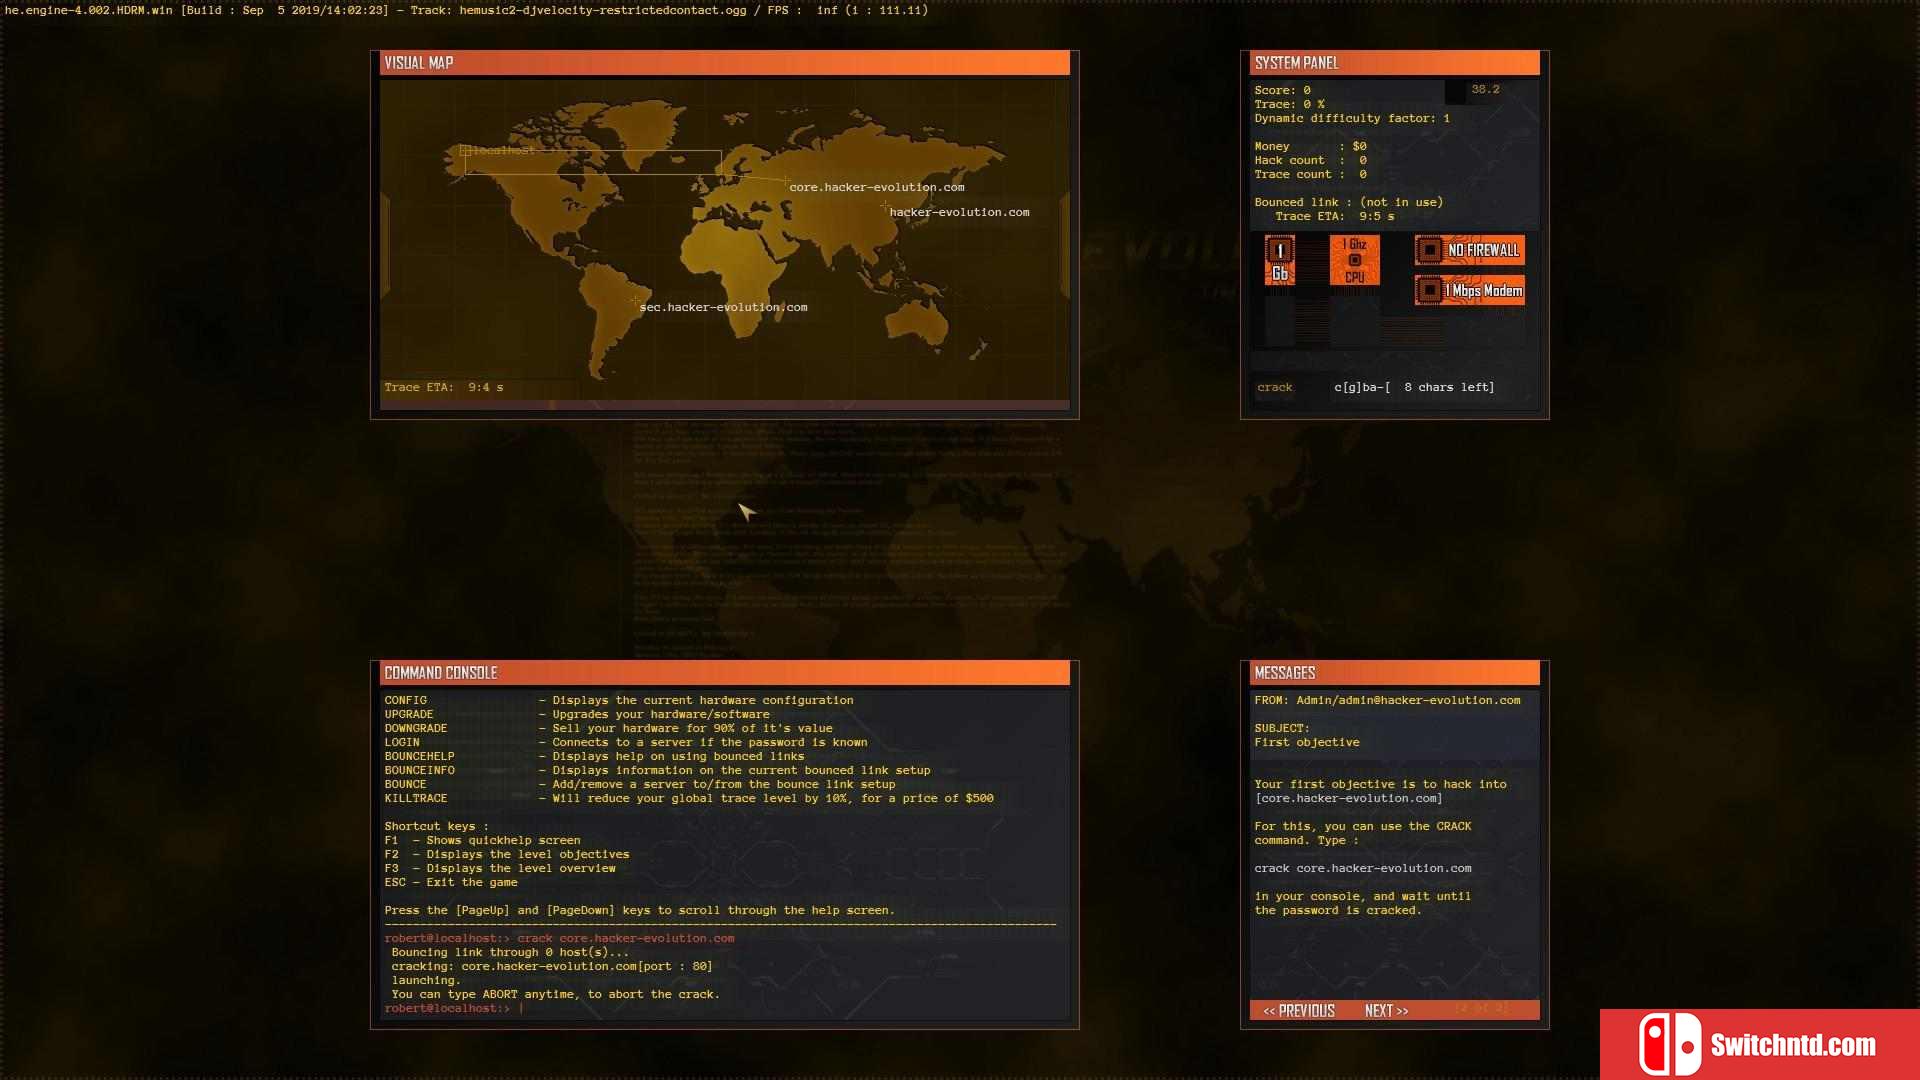The image size is (1920, 1080).
Task: Click the PageUp/PageDown help hint line
Action: tap(640, 910)
